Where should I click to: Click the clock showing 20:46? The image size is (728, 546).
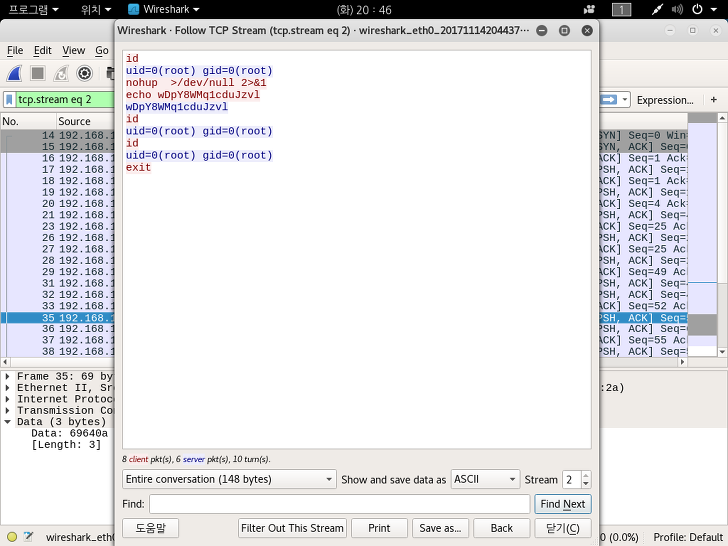pos(364,9)
